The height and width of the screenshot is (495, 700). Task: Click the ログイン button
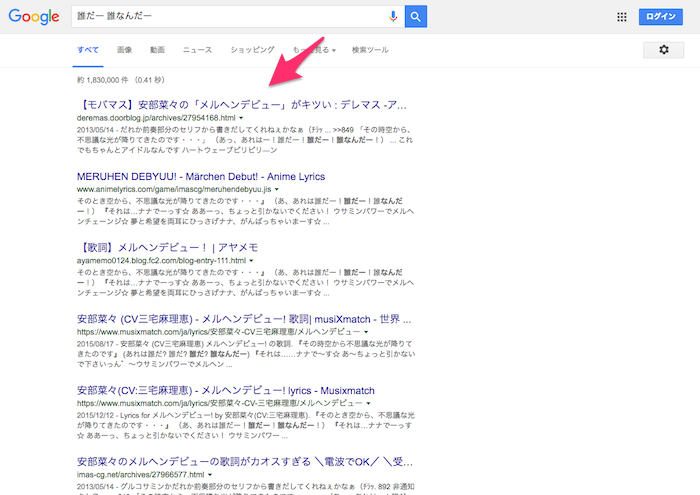pos(662,17)
